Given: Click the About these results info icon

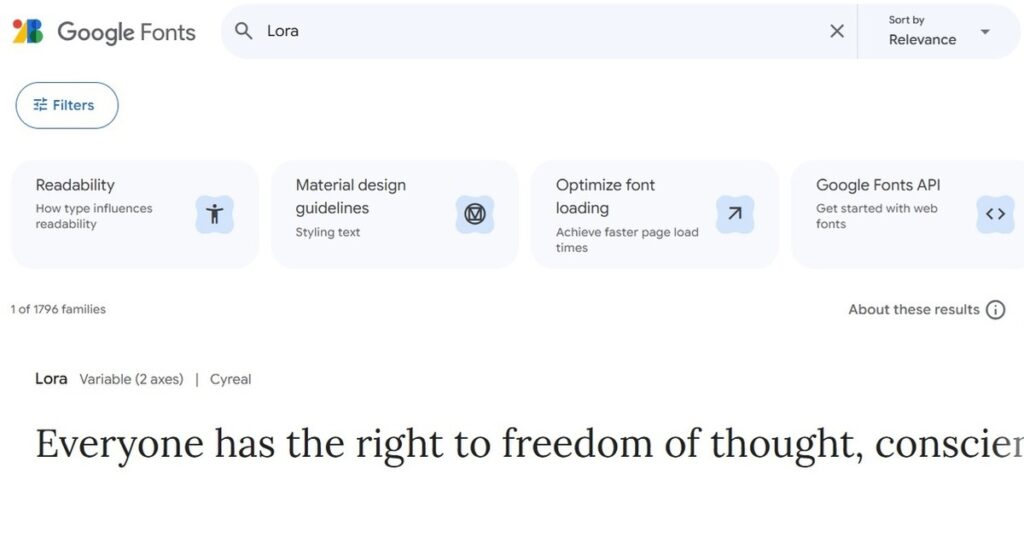Looking at the screenshot, I should (995, 309).
